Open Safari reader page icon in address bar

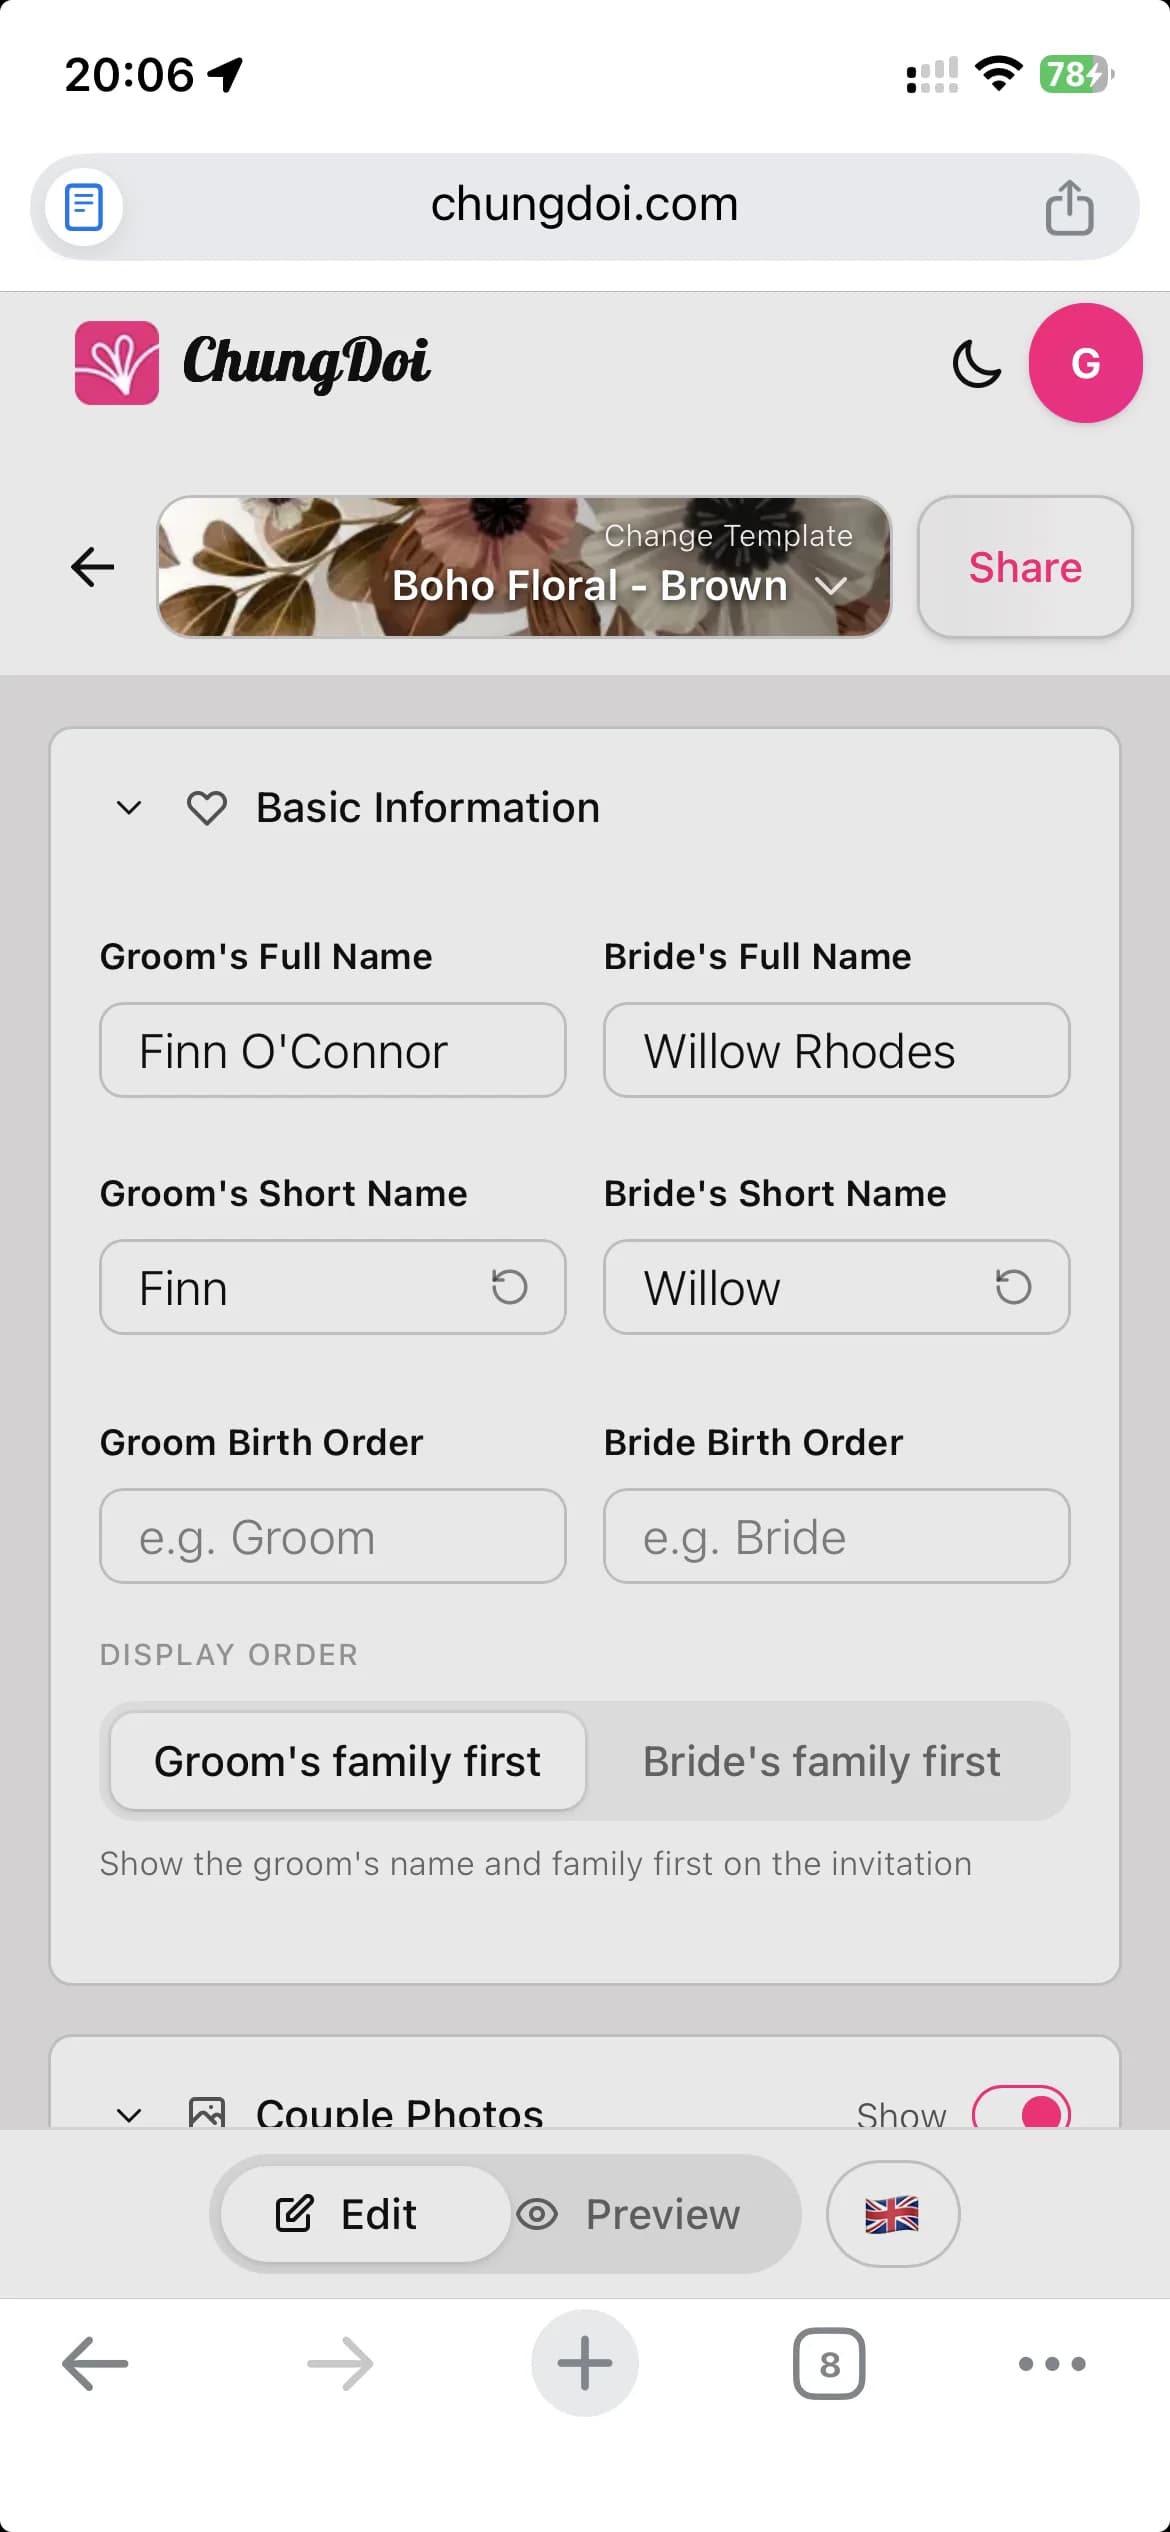point(84,207)
